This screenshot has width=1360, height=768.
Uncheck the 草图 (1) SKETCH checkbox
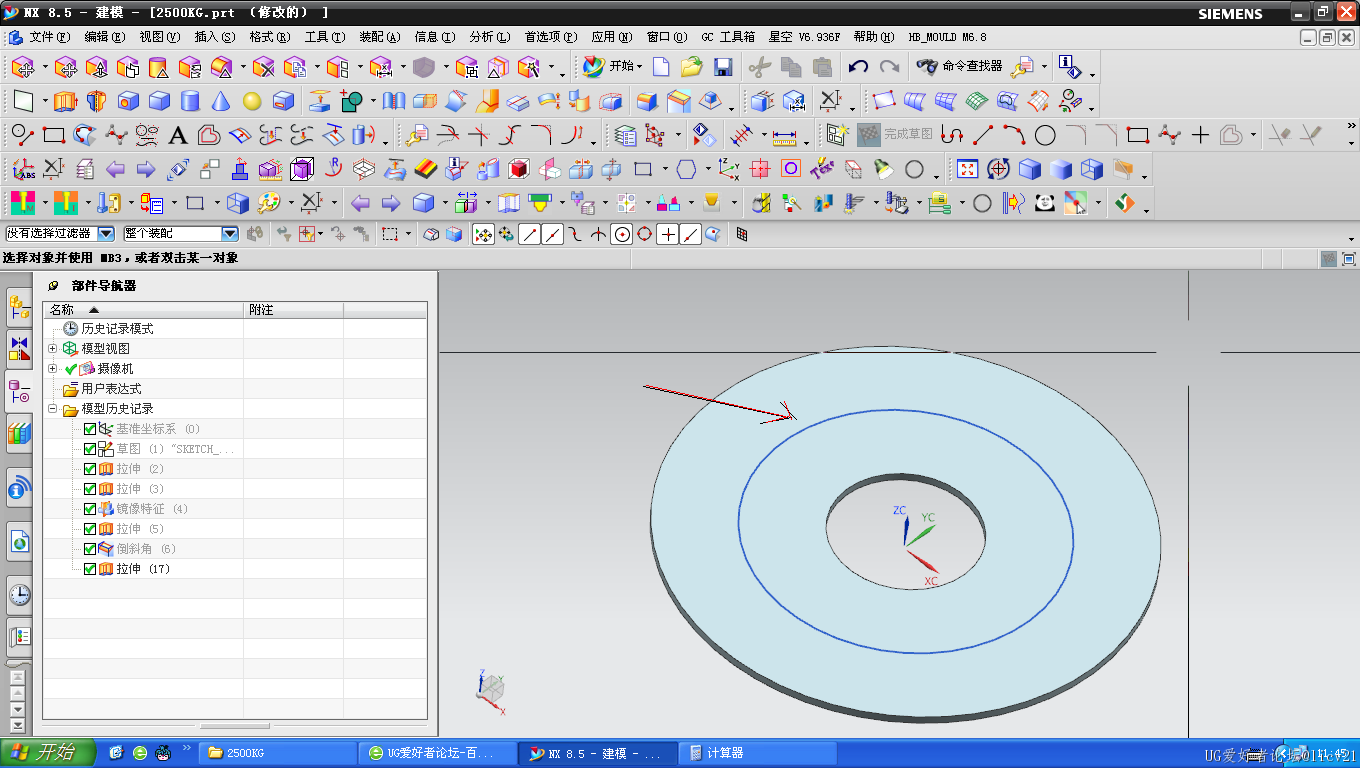90,449
